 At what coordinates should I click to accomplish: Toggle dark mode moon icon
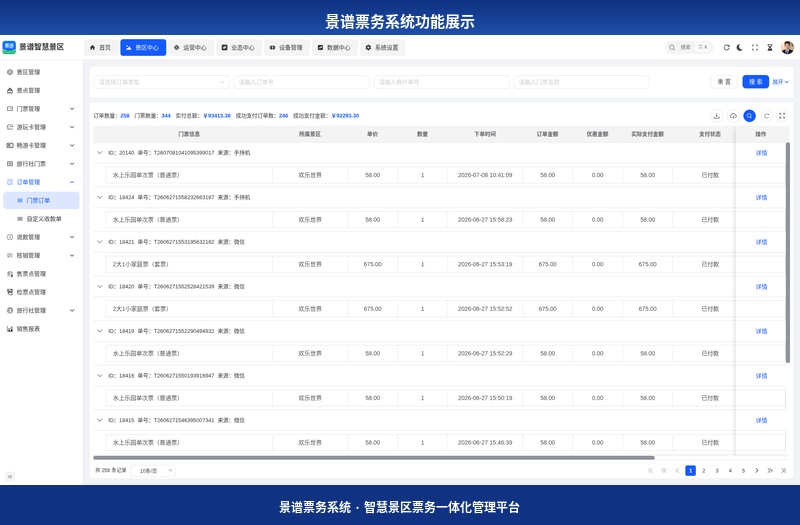740,47
